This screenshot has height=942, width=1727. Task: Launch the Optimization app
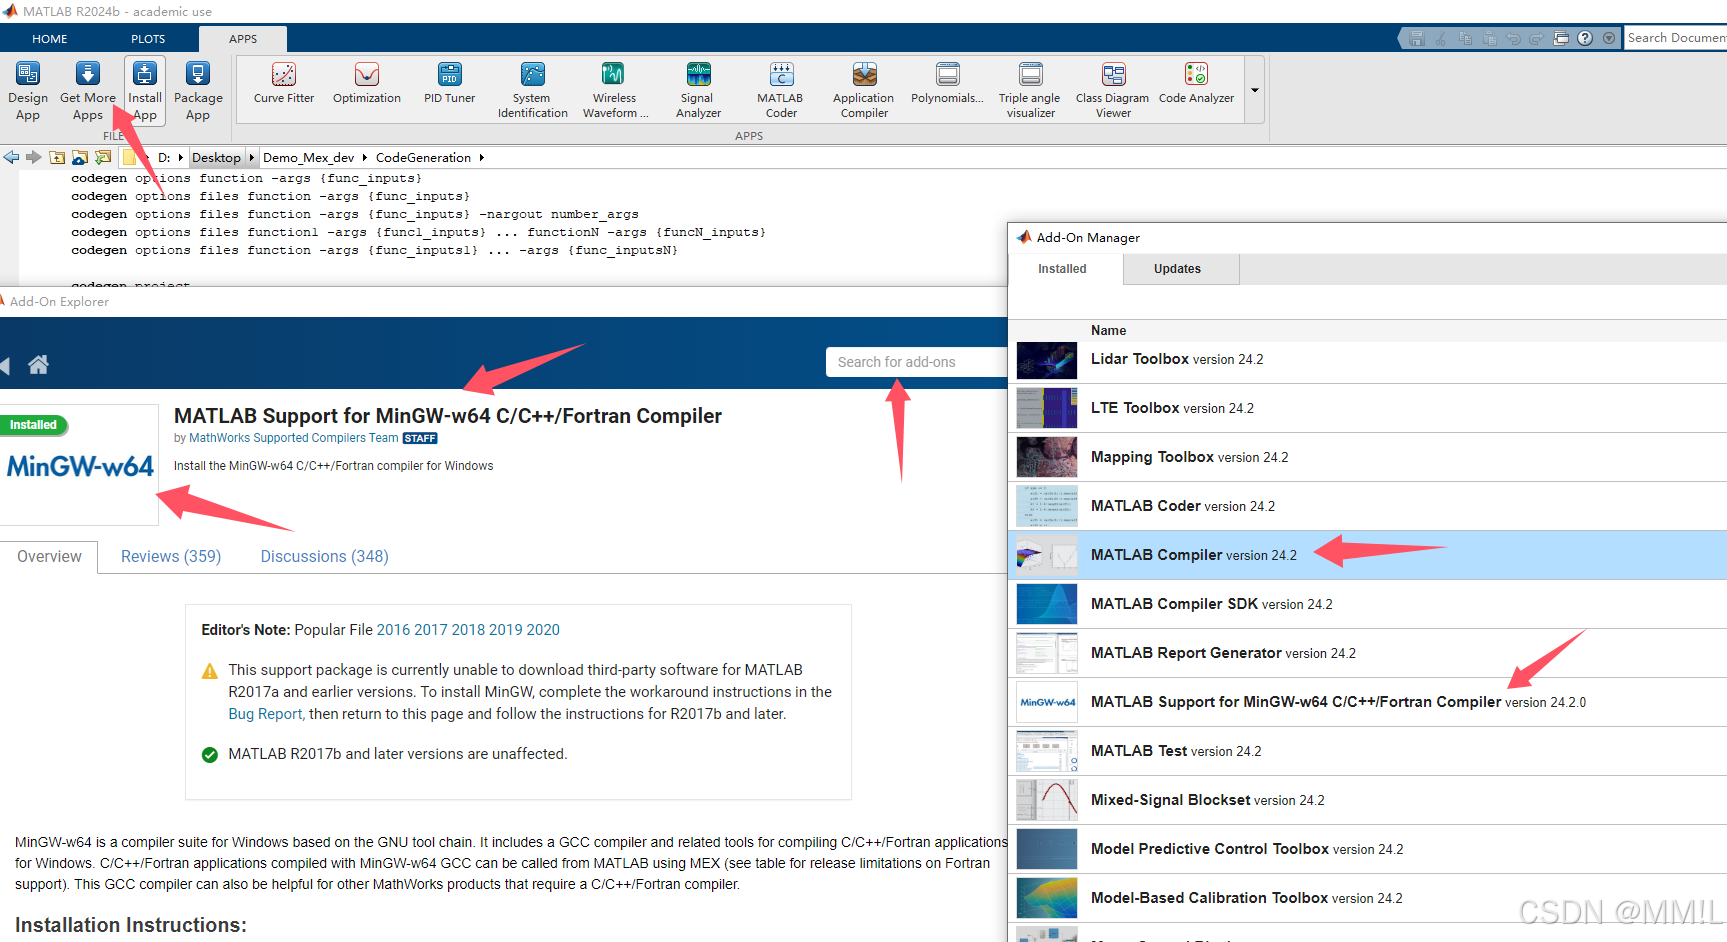pos(367,83)
